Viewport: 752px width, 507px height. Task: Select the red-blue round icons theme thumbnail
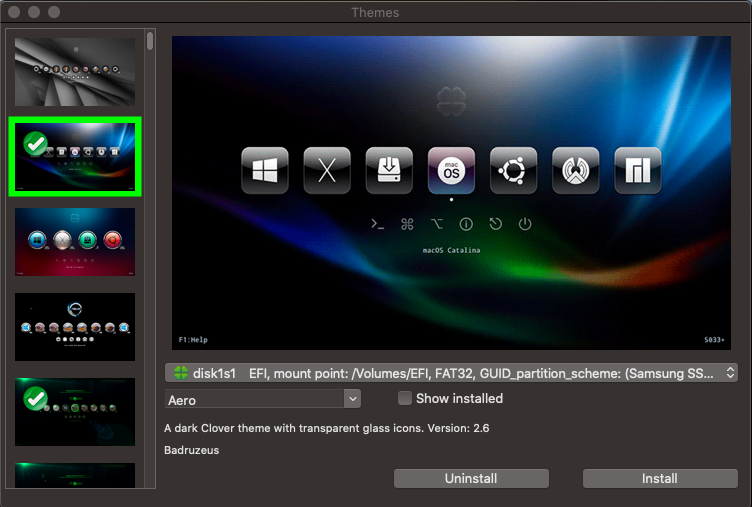75,242
